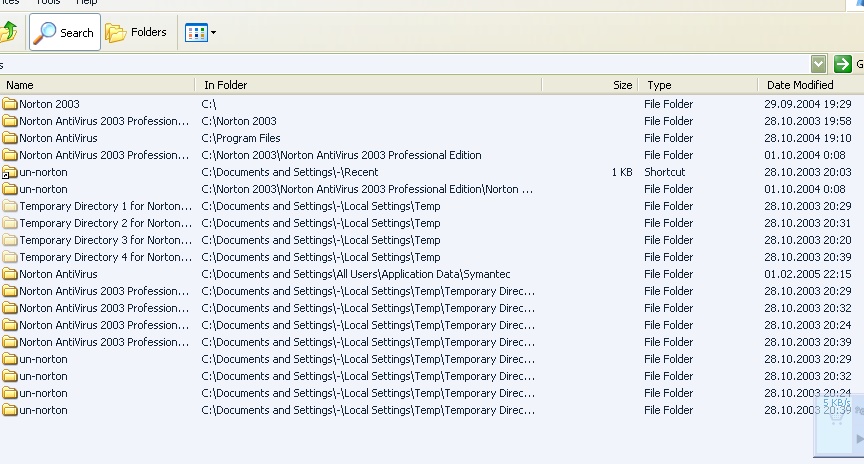Image resolution: width=864 pixels, height=464 pixels.
Task: Open the Help menu
Action: pyautogui.click(x=87, y=3)
